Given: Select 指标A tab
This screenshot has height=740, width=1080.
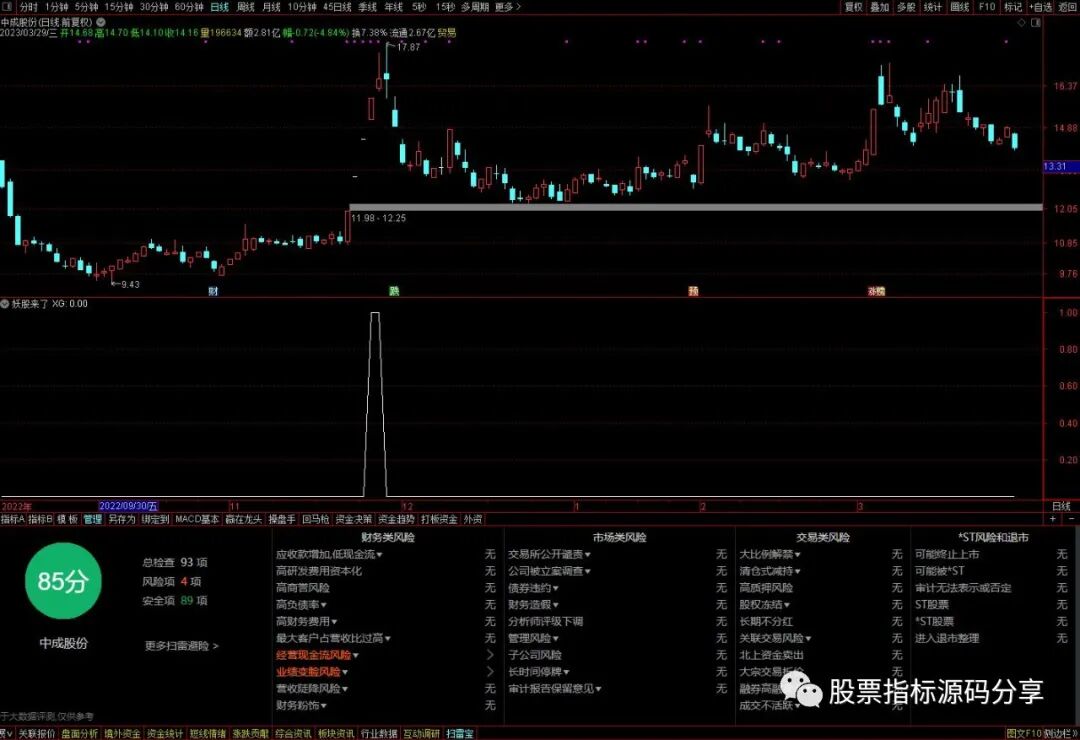Looking at the screenshot, I should [x=12, y=519].
